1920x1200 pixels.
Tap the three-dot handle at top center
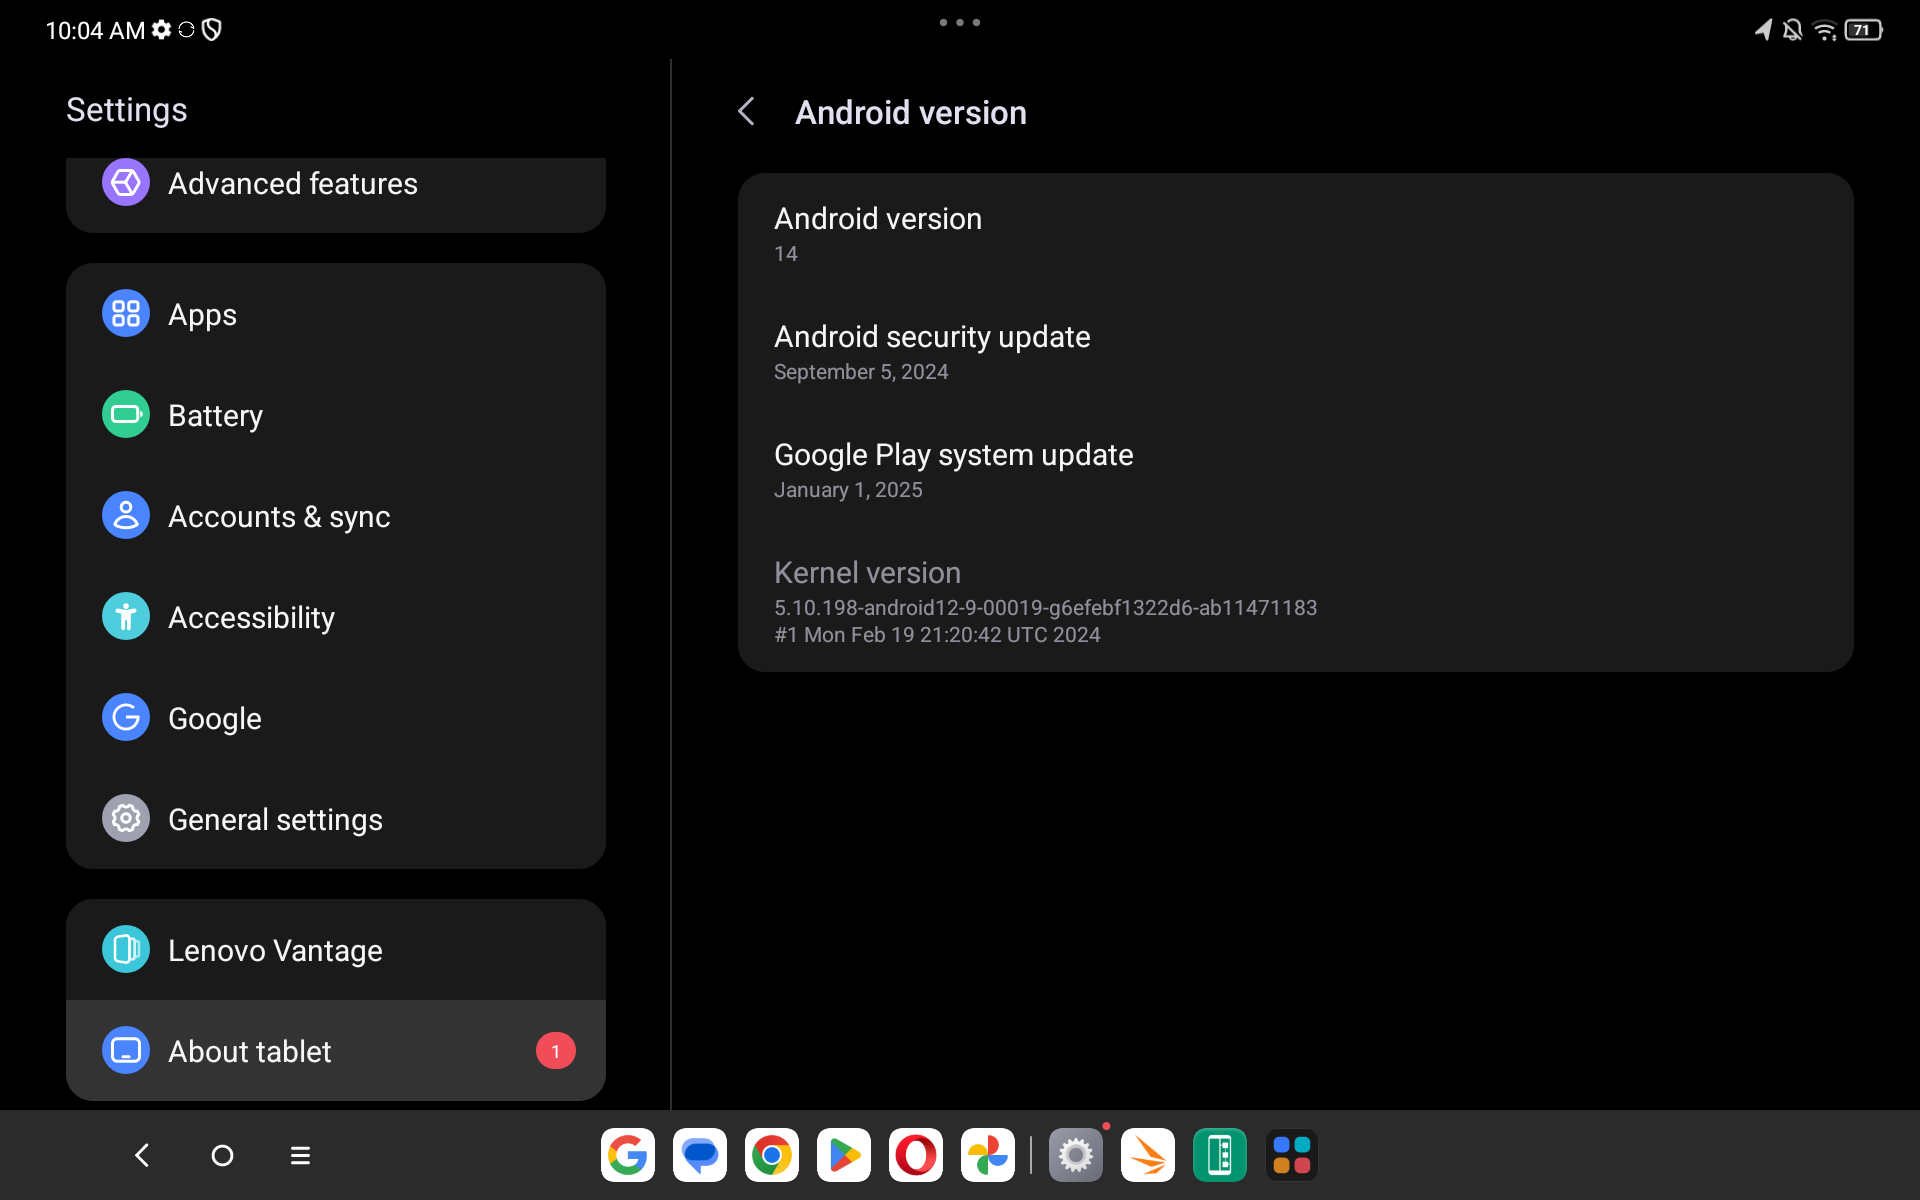click(x=960, y=22)
